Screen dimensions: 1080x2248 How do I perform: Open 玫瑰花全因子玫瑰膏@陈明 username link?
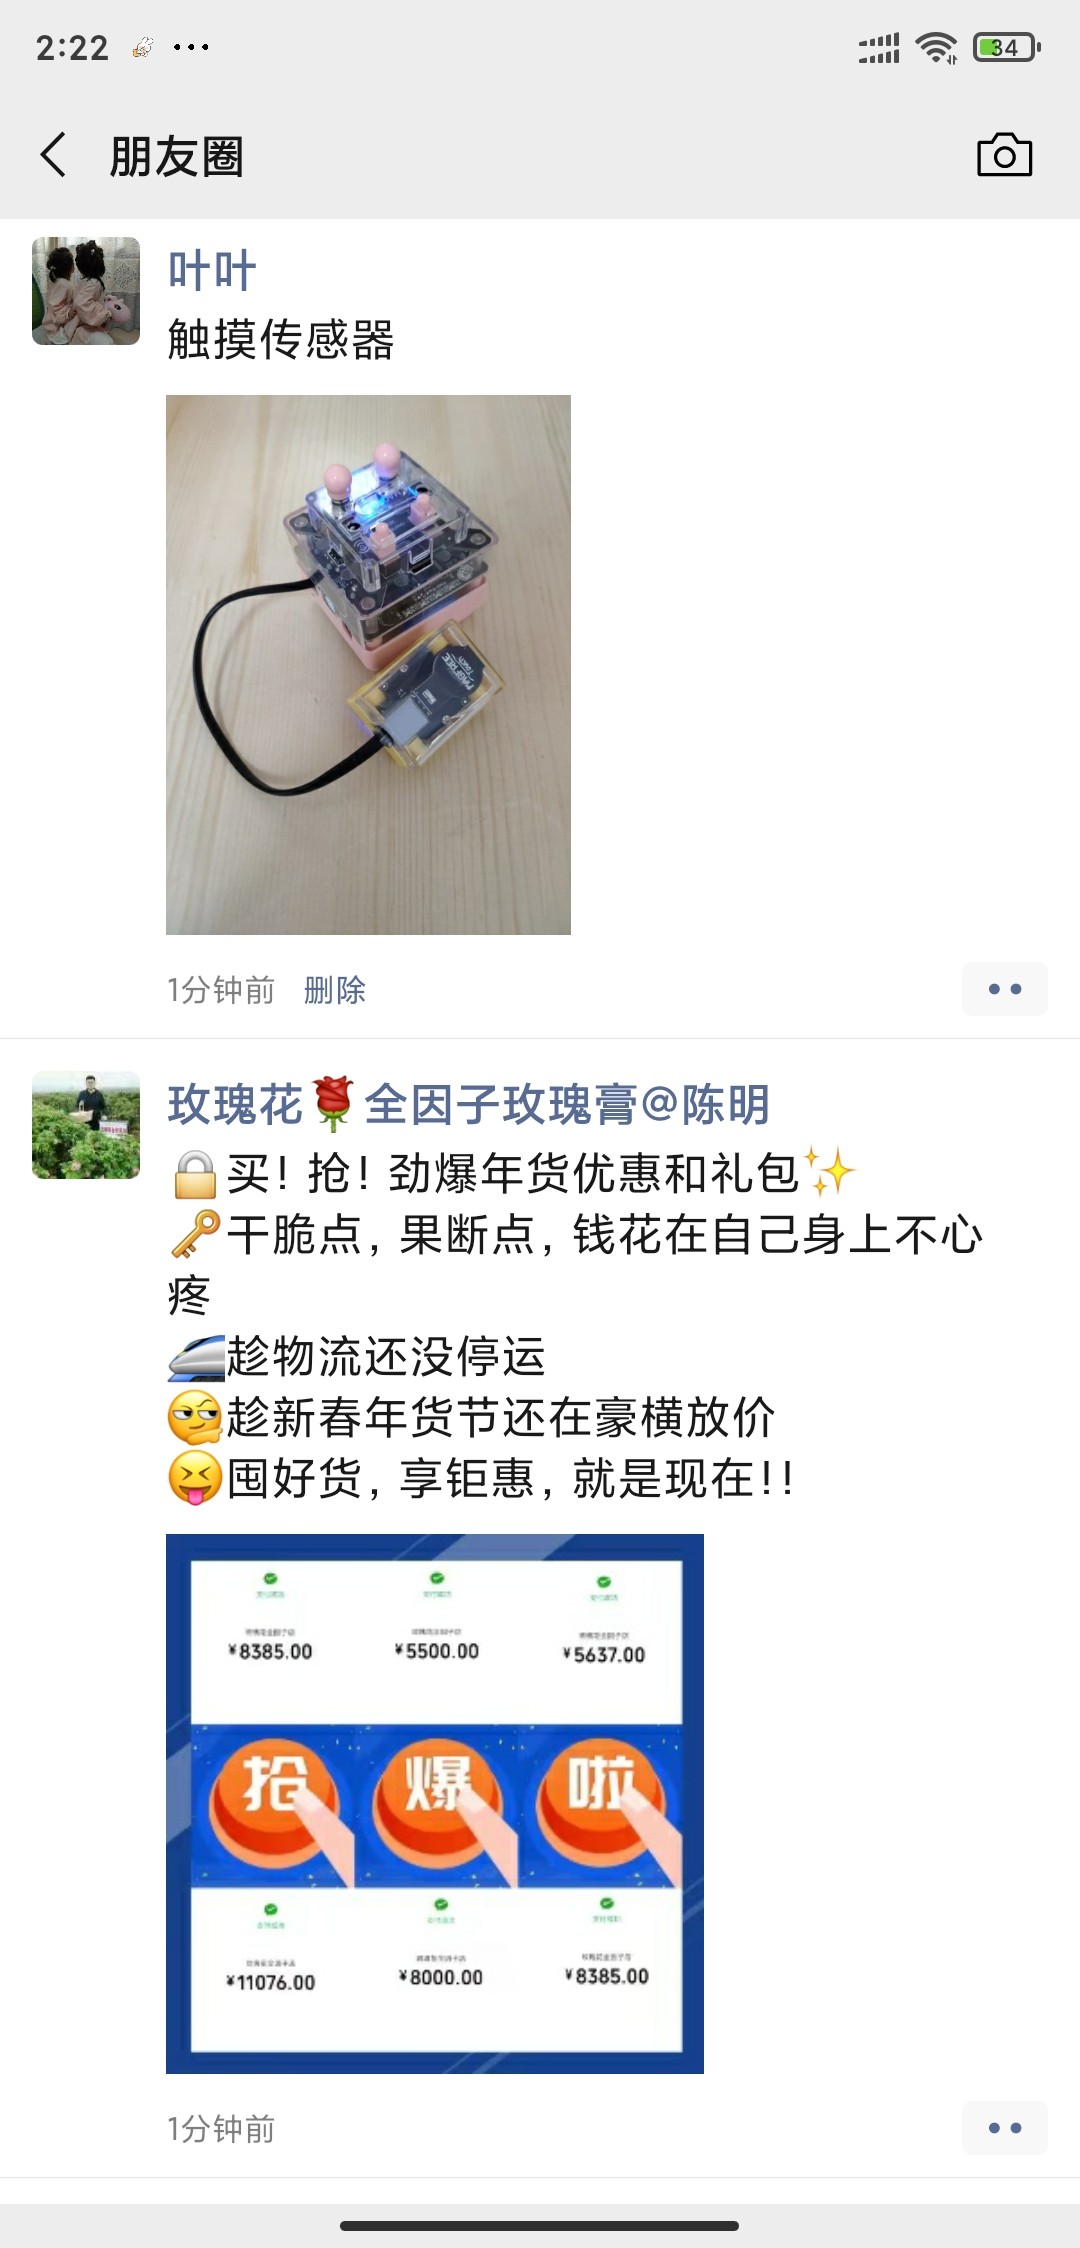click(469, 1105)
